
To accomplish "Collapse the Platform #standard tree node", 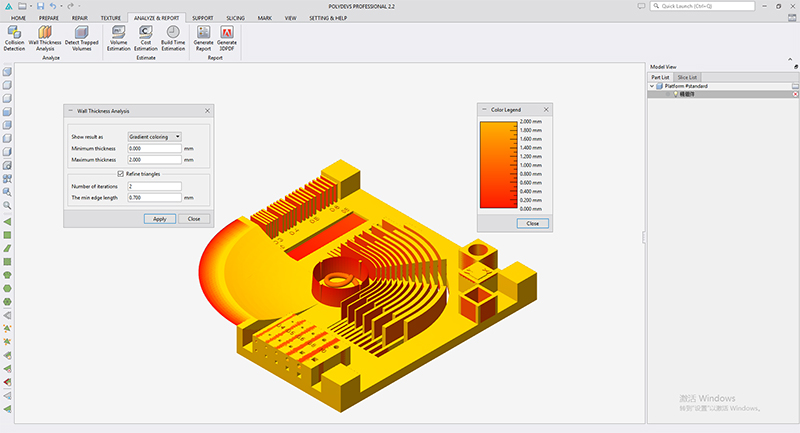I will point(652,86).
